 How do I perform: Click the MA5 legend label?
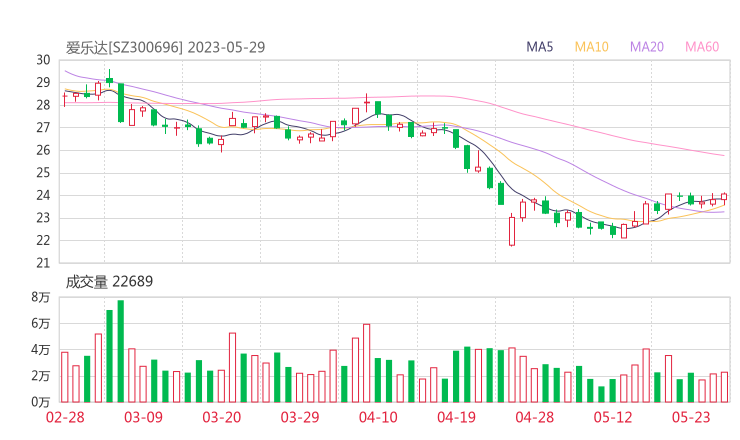pyautogui.click(x=539, y=47)
